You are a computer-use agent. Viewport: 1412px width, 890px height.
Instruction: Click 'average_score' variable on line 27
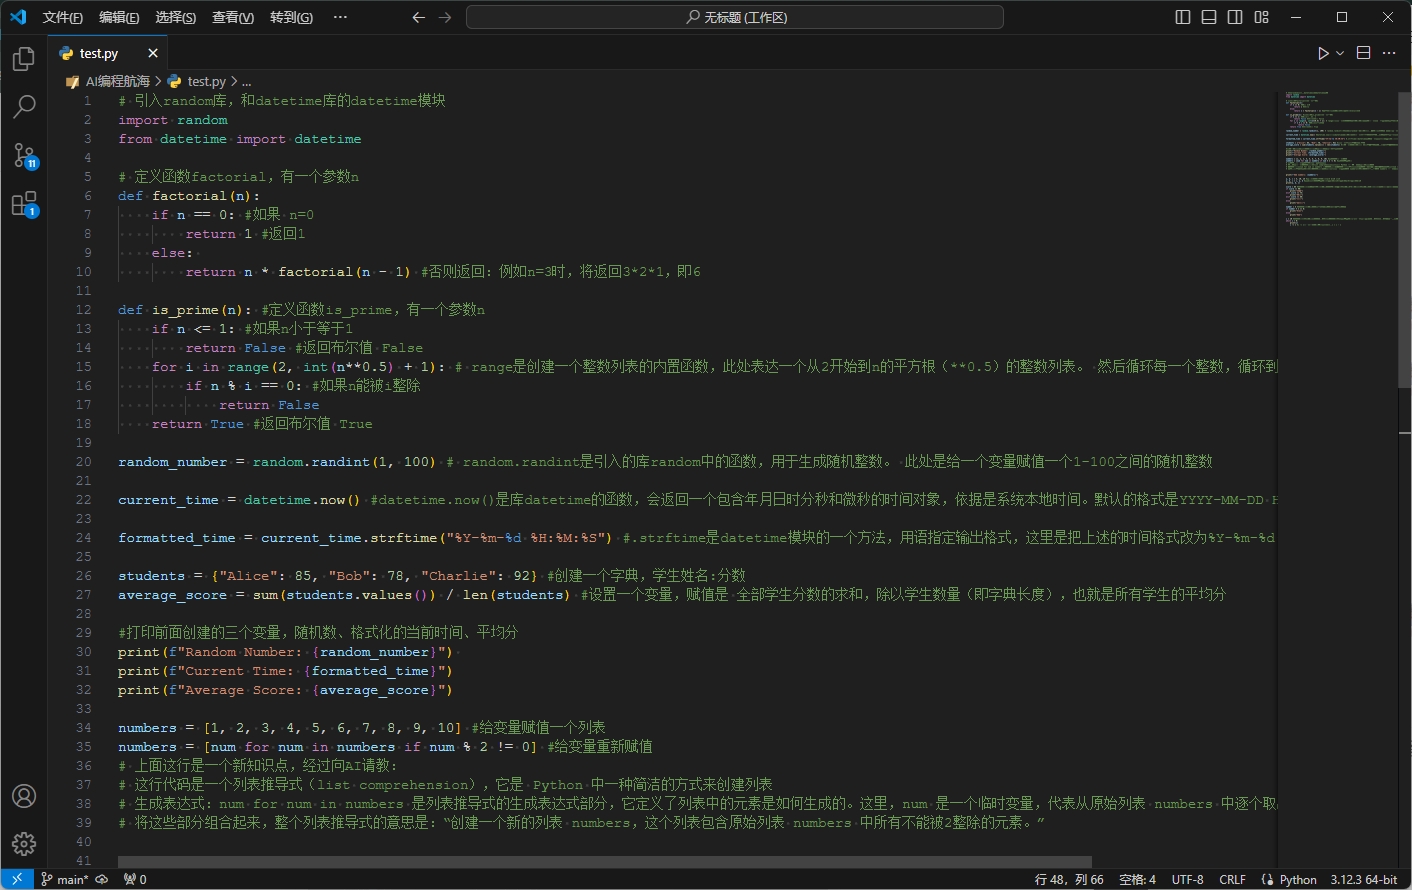pyautogui.click(x=172, y=595)
